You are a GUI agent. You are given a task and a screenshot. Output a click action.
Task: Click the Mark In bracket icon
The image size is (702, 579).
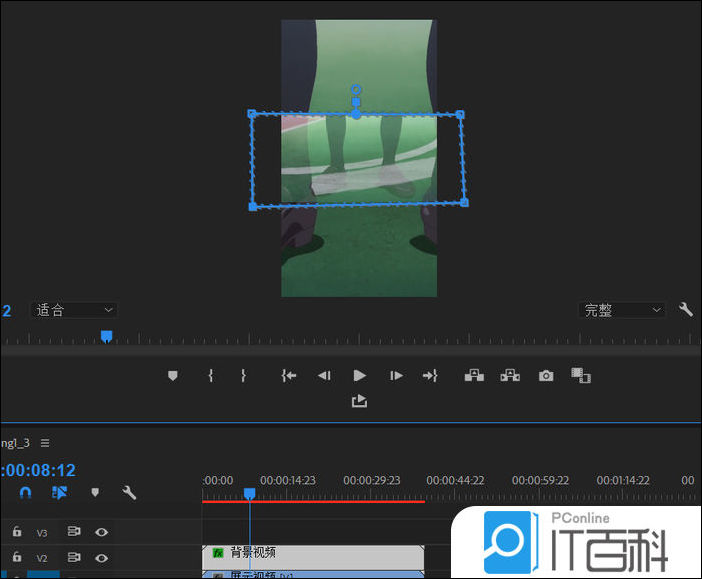[x=210, y=375]
